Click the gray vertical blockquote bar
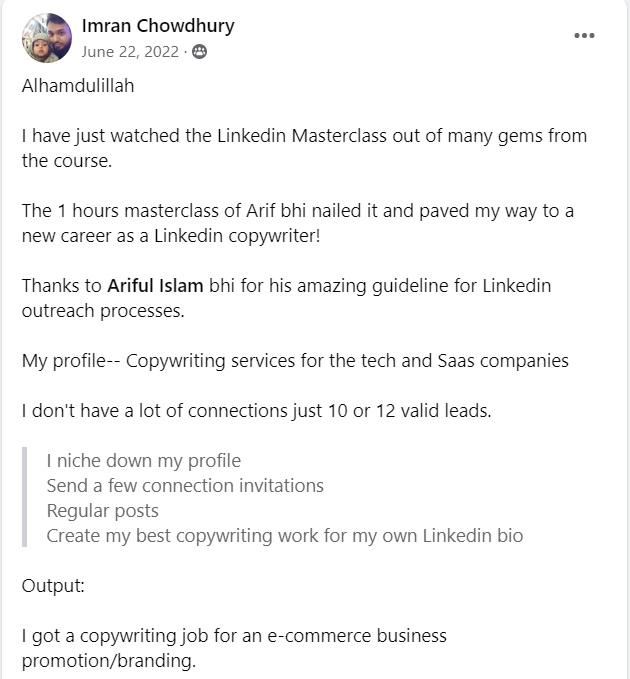The width and height of the screenshot is (630, 679). [24, 498]
